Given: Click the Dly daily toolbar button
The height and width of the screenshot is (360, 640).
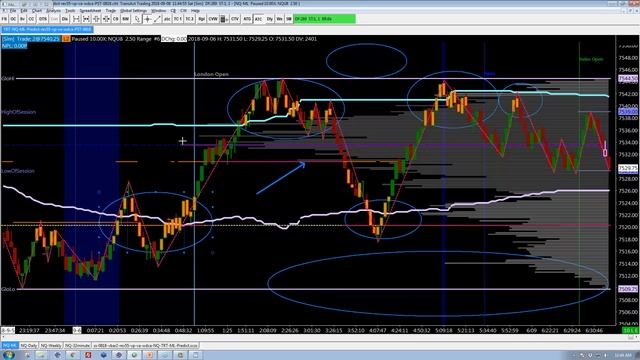Looking at the screenshot, I should [270, 19].
